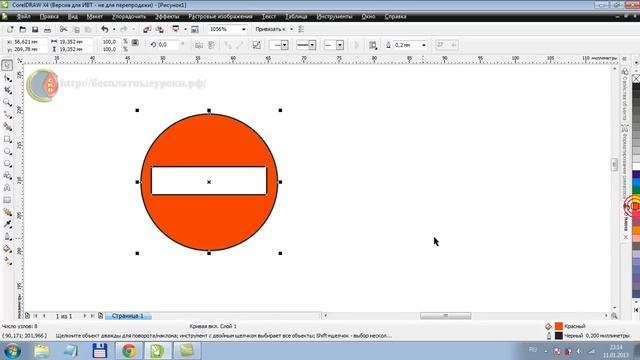Viewport: 640px width, 360px height.
Task: Pick the blue swatch in the color palette
Action: coord(636,182)
